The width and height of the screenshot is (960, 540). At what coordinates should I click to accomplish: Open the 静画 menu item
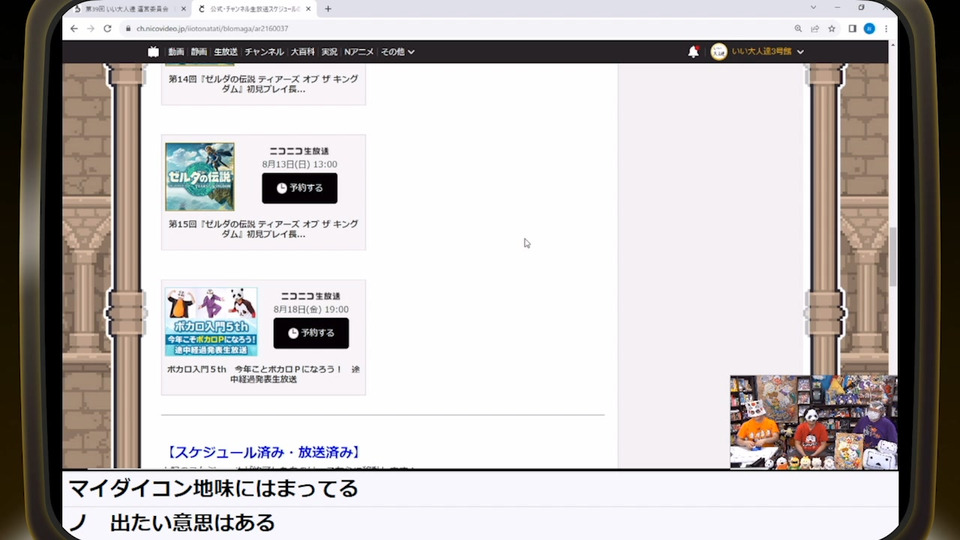[x=198, y=52]
